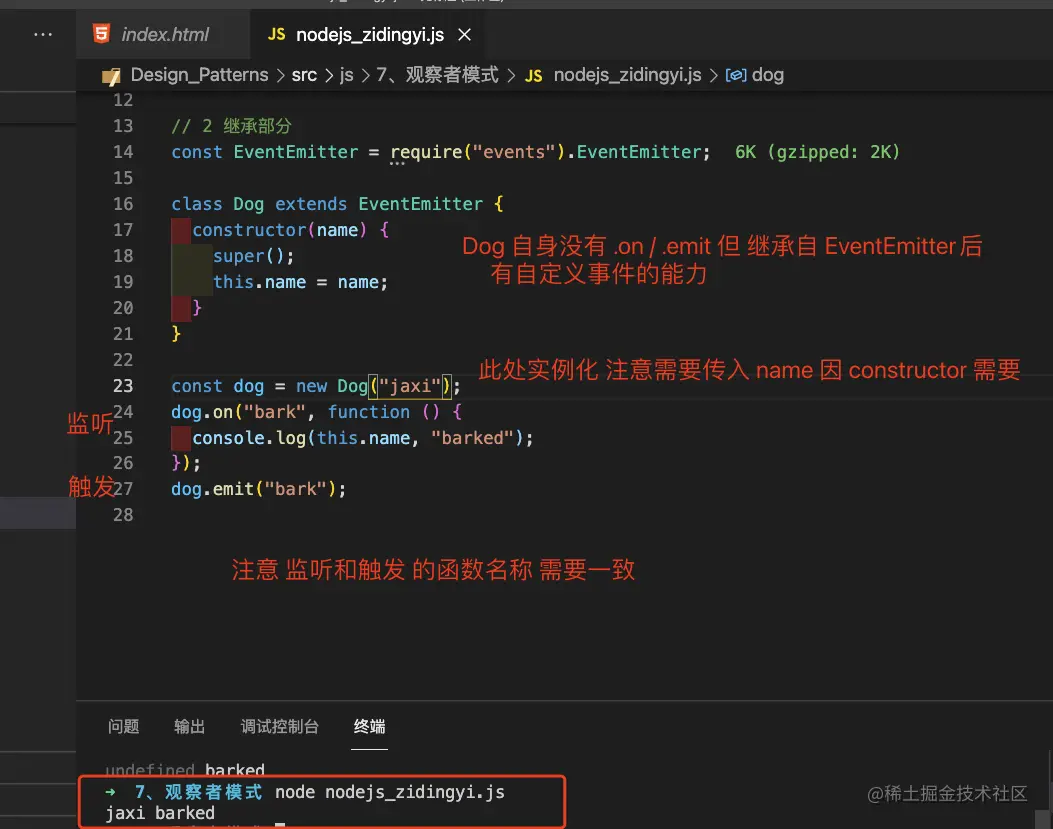
Task: Open the more actions ellipsis menu
Action: [x=43, y=34]
